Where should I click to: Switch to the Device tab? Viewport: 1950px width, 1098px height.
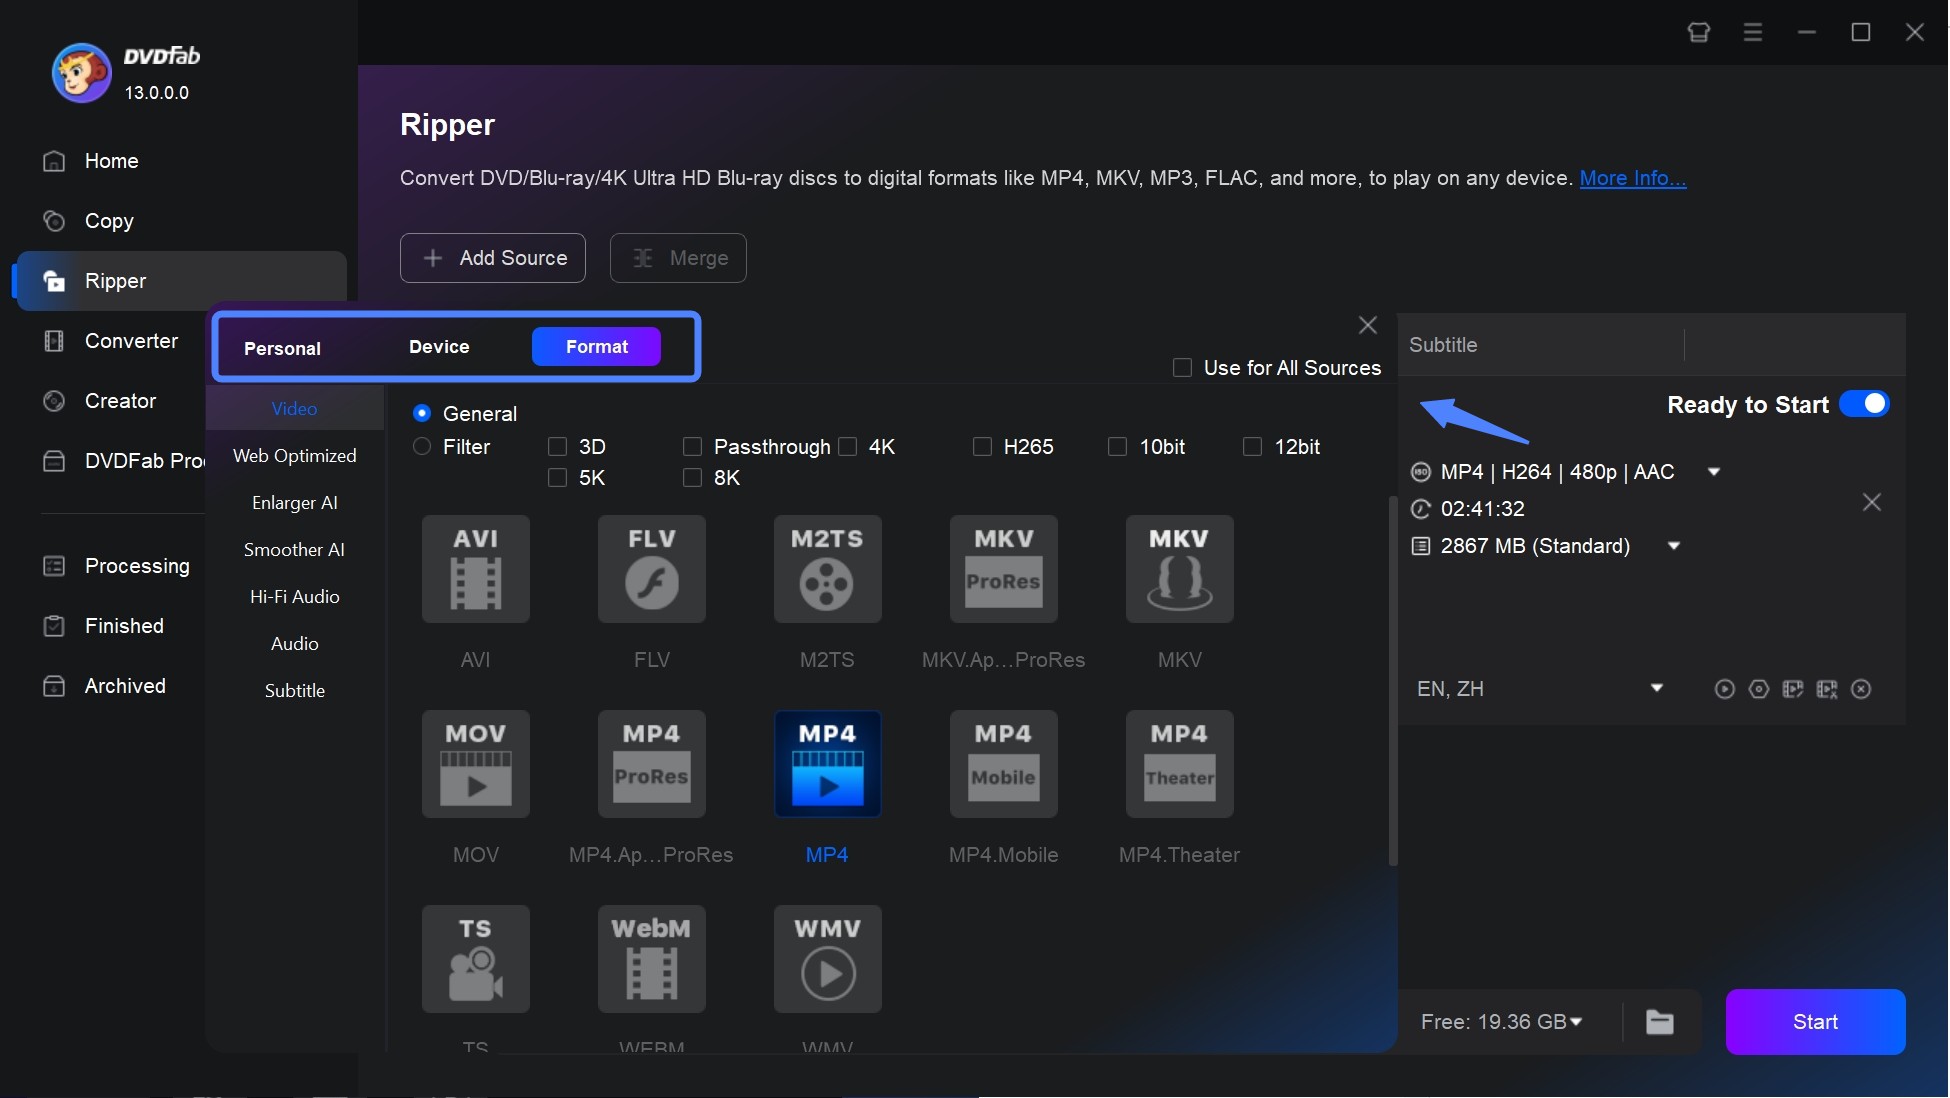pyautogui.click(x=438, y=345)
